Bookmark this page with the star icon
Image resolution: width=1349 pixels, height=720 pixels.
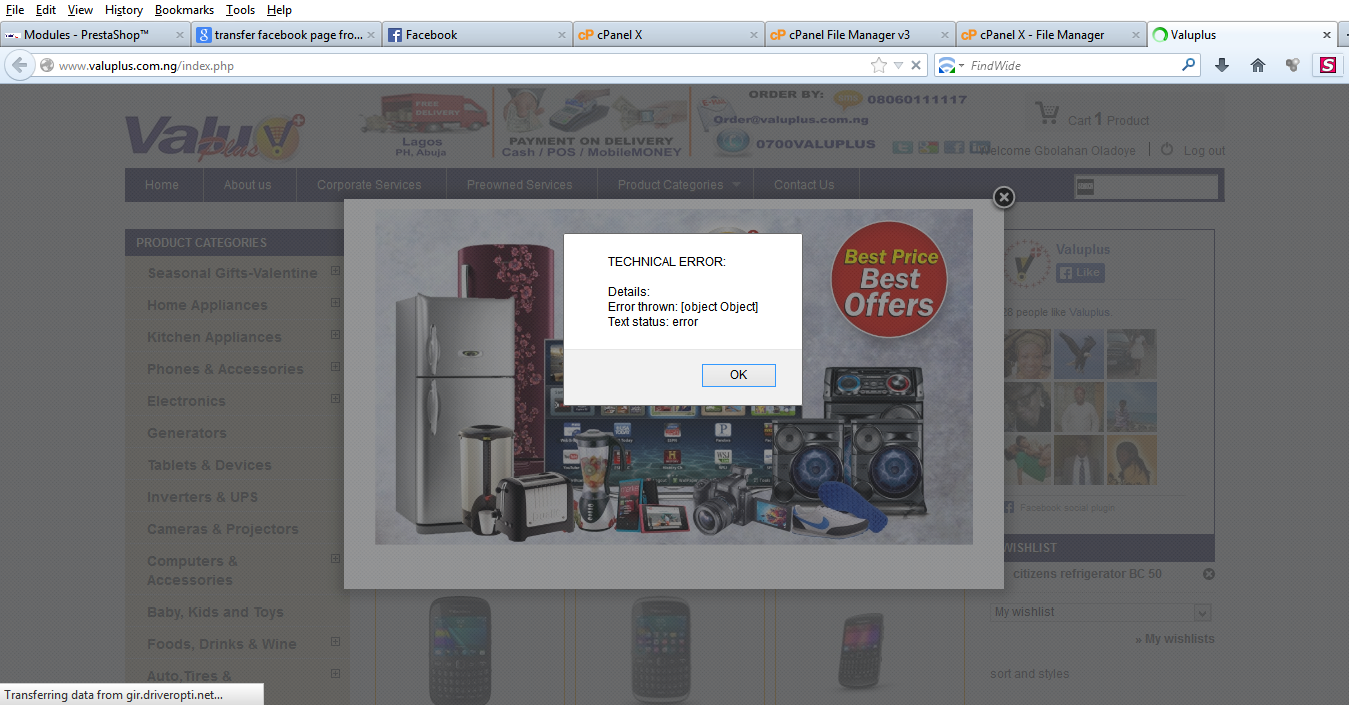click(879, 65)
